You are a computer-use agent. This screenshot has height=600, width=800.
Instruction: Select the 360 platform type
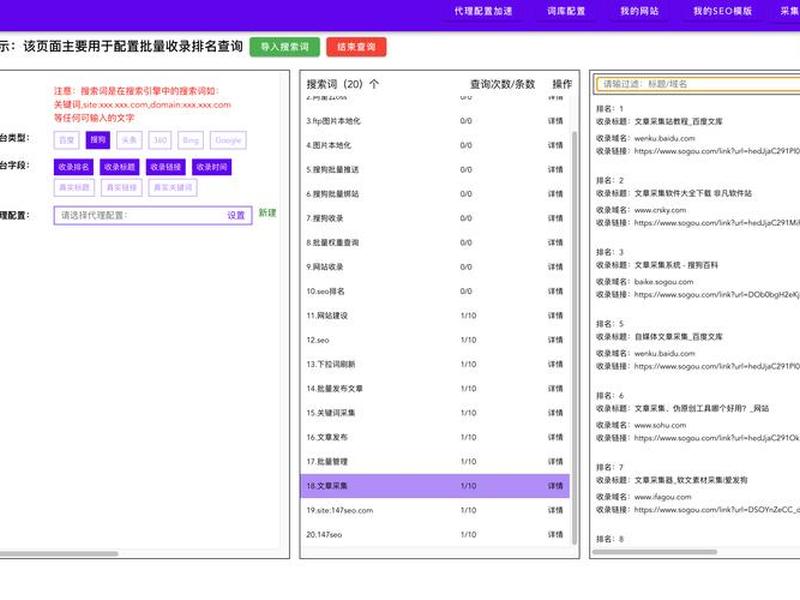tap(160, 140)
